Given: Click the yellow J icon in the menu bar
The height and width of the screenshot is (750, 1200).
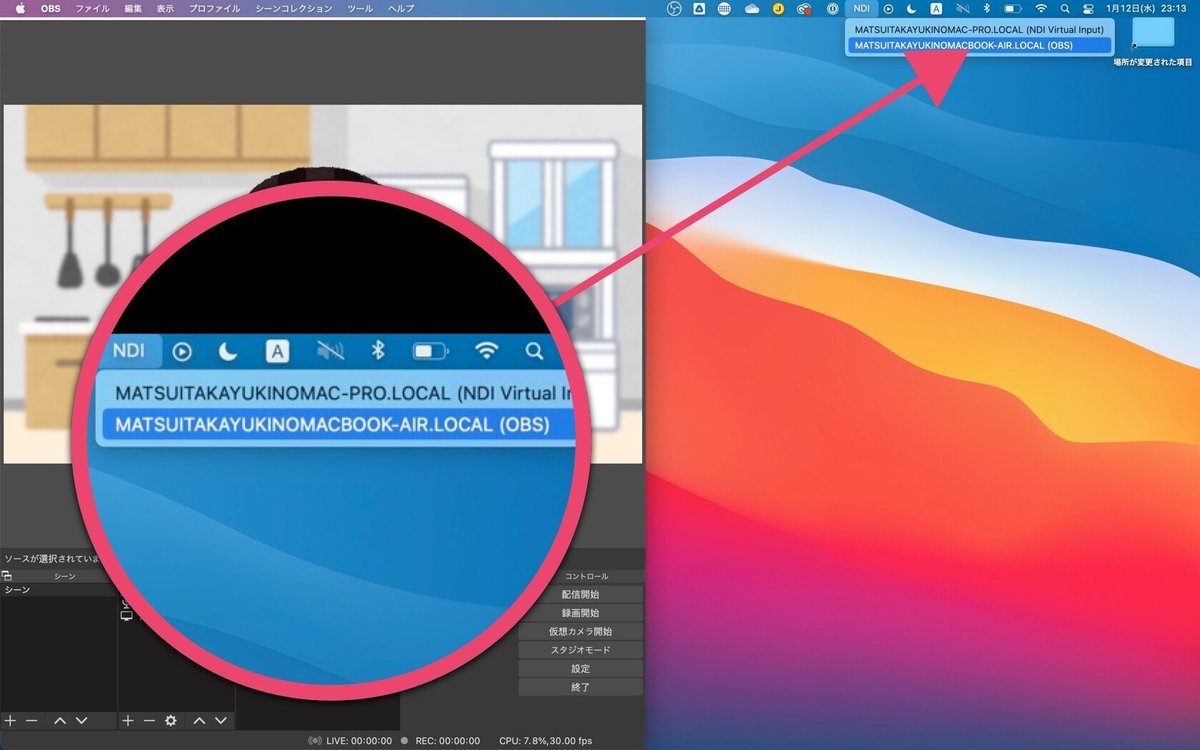Looking at the screenshot, I should pos(778,8).
